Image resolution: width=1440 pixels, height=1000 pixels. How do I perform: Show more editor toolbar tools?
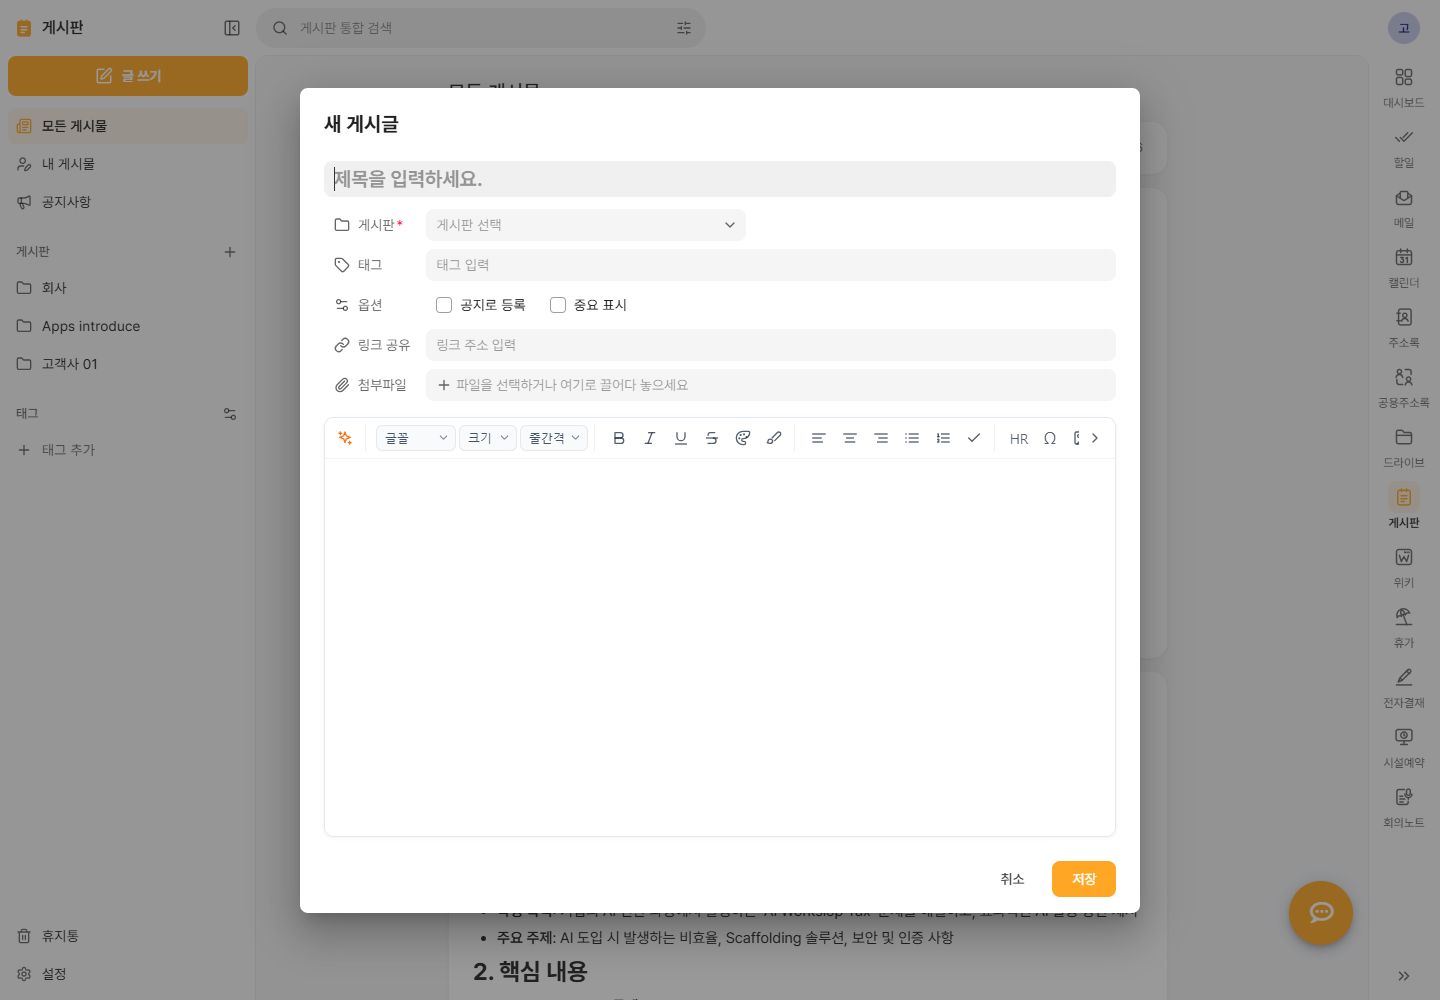pyautogui.click(x=1095, y=438)
